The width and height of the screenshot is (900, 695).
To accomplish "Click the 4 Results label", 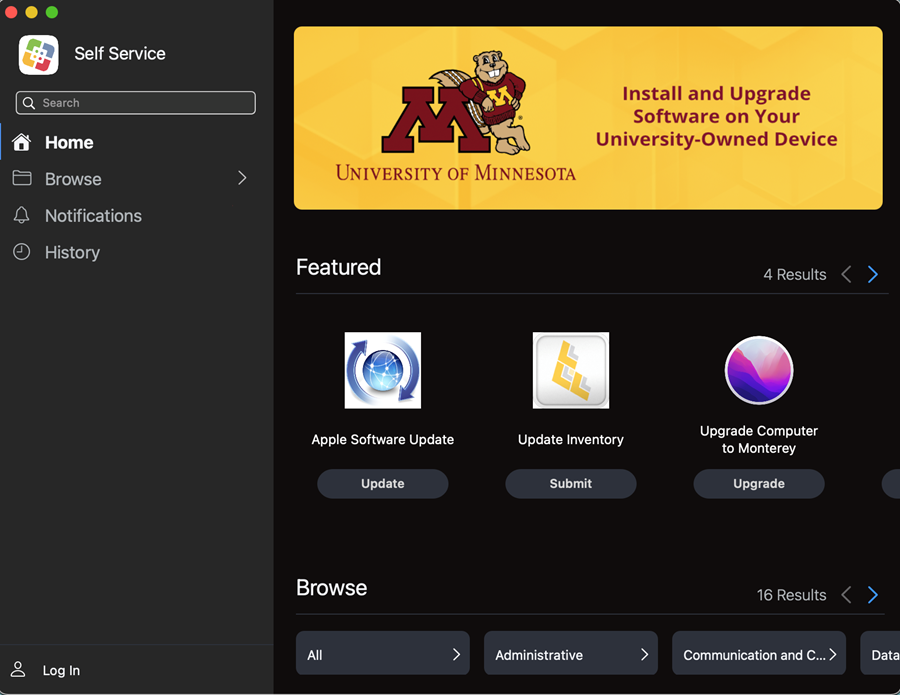I will (x=795, y=274).
